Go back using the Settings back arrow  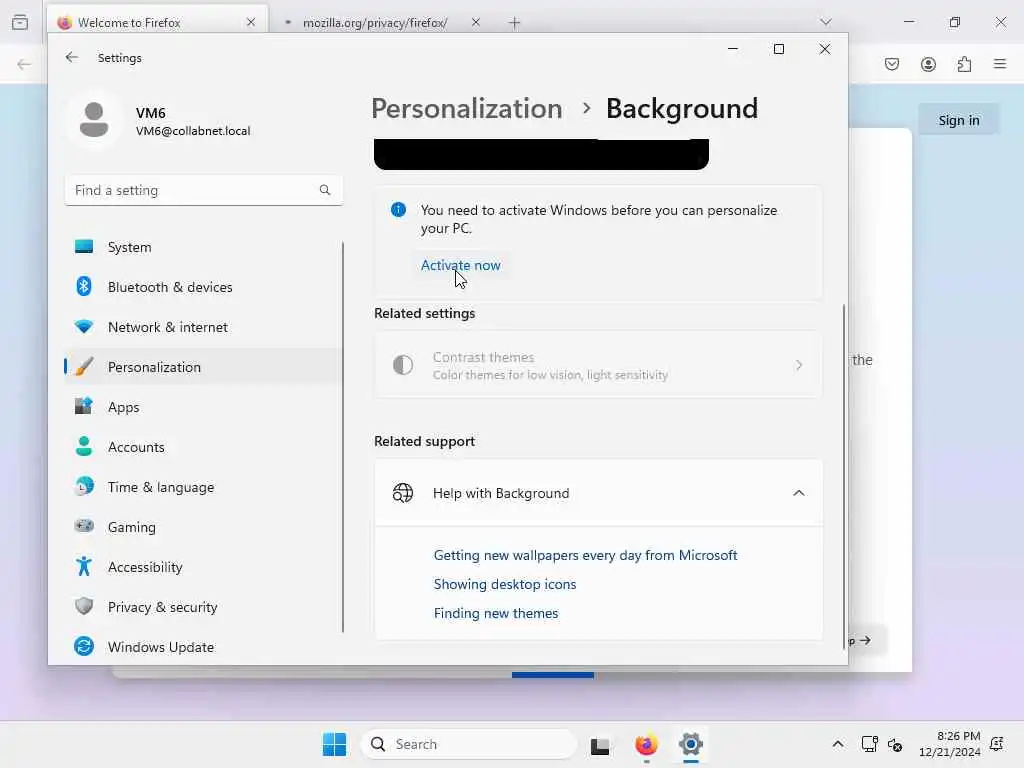[x=72, y=57]
